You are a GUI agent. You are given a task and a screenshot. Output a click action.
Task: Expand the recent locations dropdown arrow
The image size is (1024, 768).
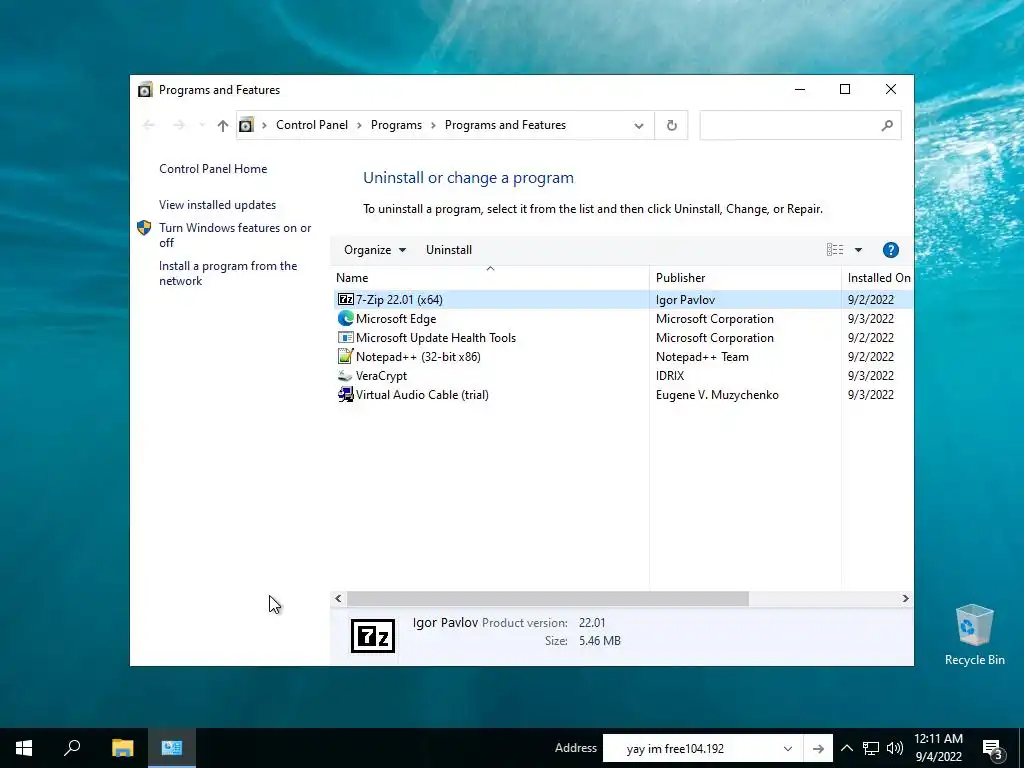tap(202, 125)
